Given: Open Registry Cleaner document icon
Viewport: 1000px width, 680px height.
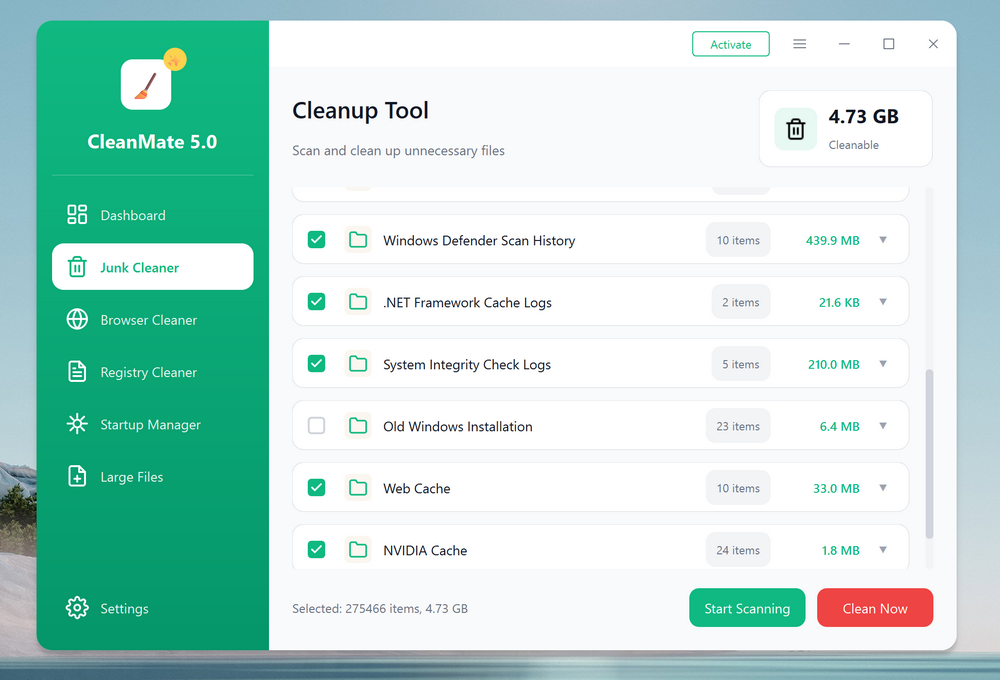Looking at the screenshot, I should pos(76,371).
